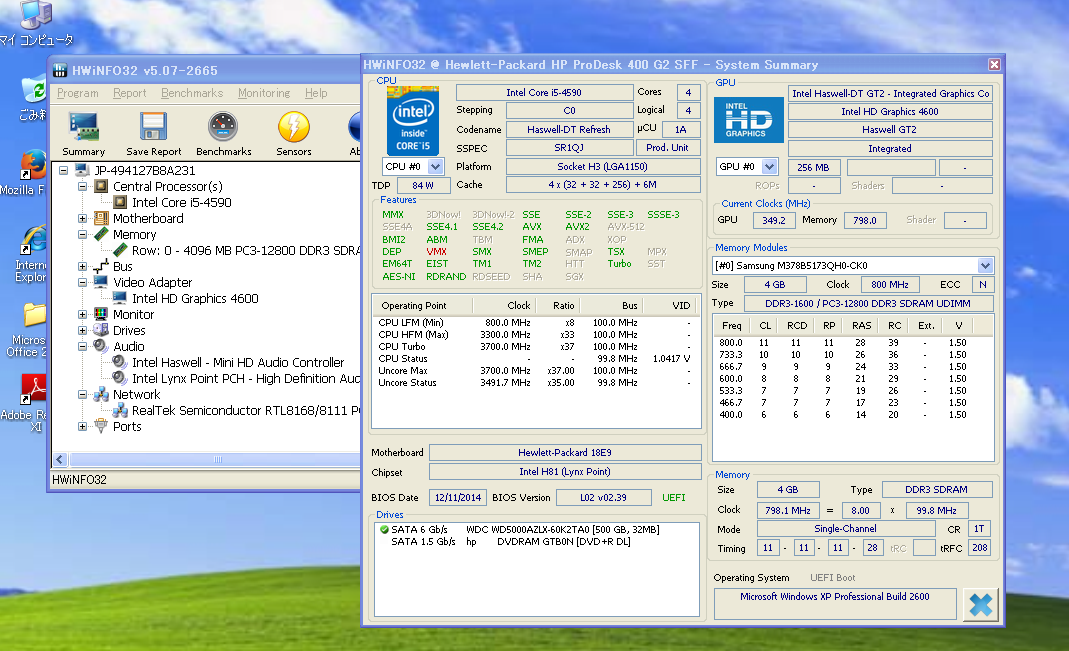Image resolution: width=1069 pixels, height=651 pixels.
Task: Launch the Benchmarks gauge icon
Action: pyautogui.click(x=223, y=127)
